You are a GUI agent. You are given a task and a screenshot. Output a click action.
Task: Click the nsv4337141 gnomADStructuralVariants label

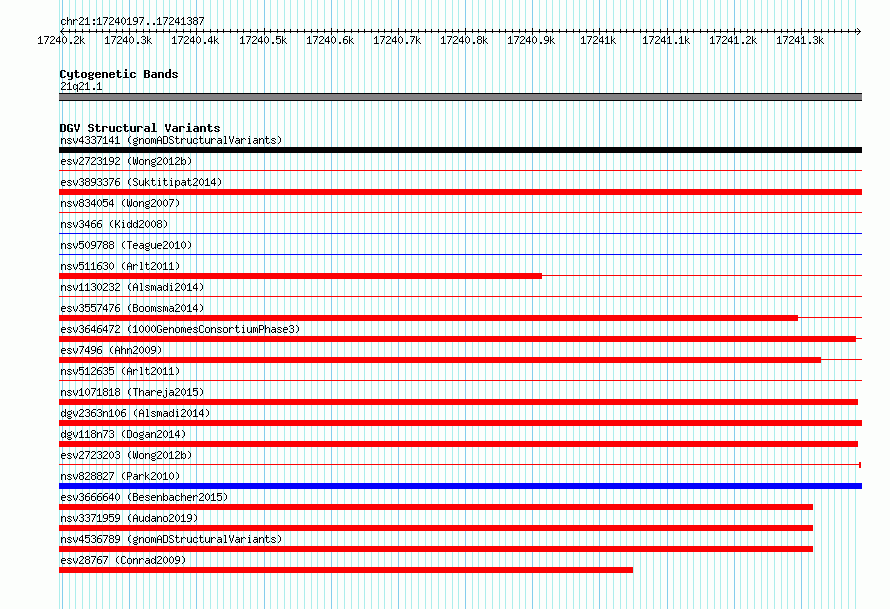click(171, 140)
